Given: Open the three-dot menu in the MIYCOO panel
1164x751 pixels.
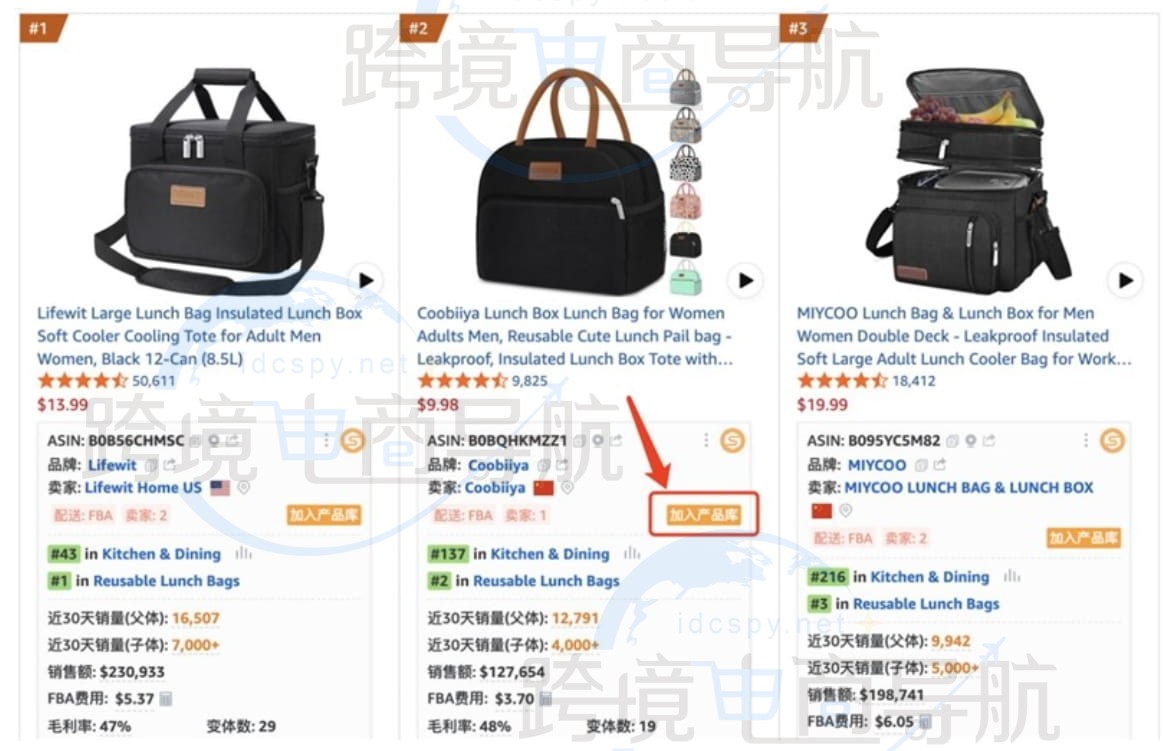Looking at the screenshot, I should pos(1085,441).
